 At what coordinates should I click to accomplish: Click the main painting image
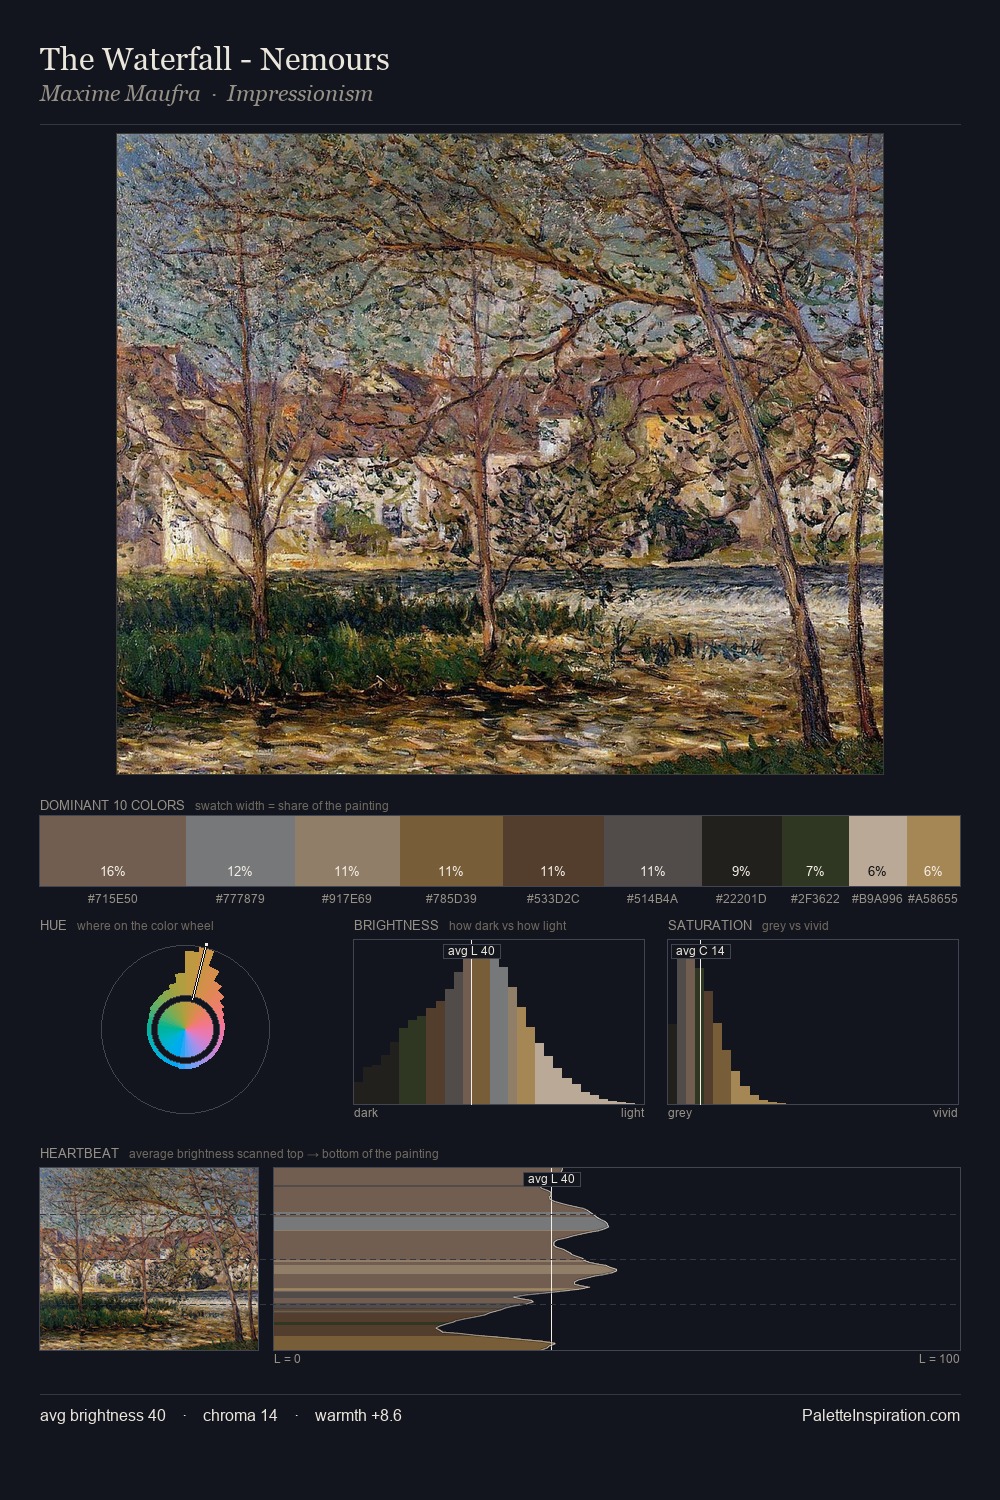pos(500,454)
